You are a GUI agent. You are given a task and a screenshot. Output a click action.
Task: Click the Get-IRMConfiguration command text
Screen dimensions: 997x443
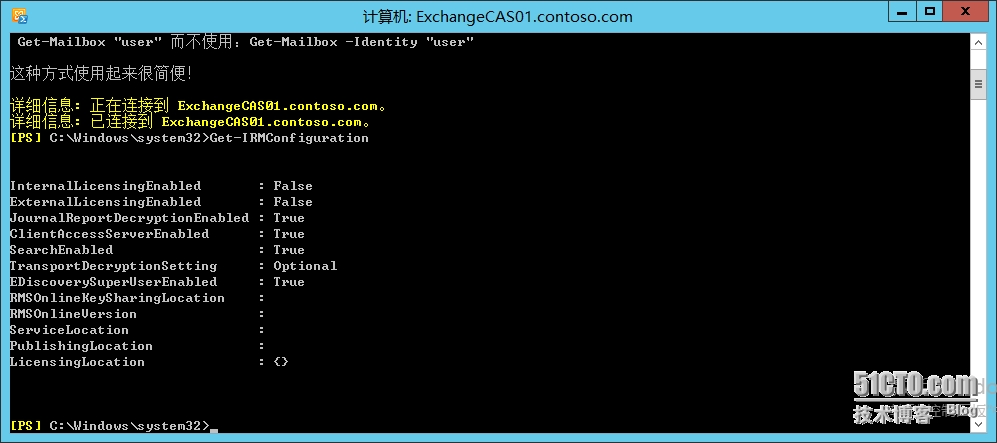(x=289, y=138)
